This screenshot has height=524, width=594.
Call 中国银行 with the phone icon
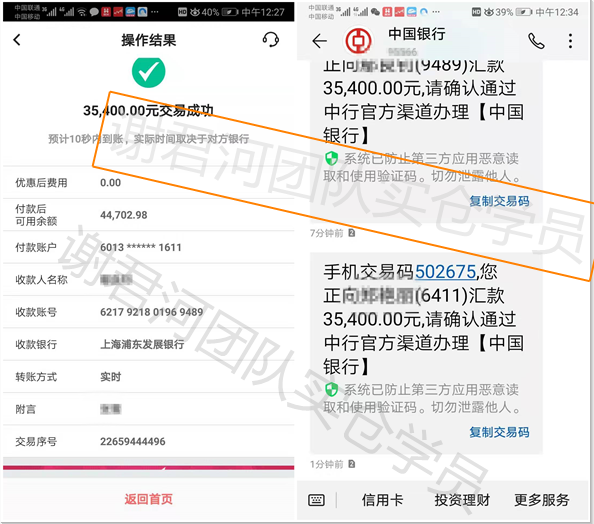coord(536,41)
